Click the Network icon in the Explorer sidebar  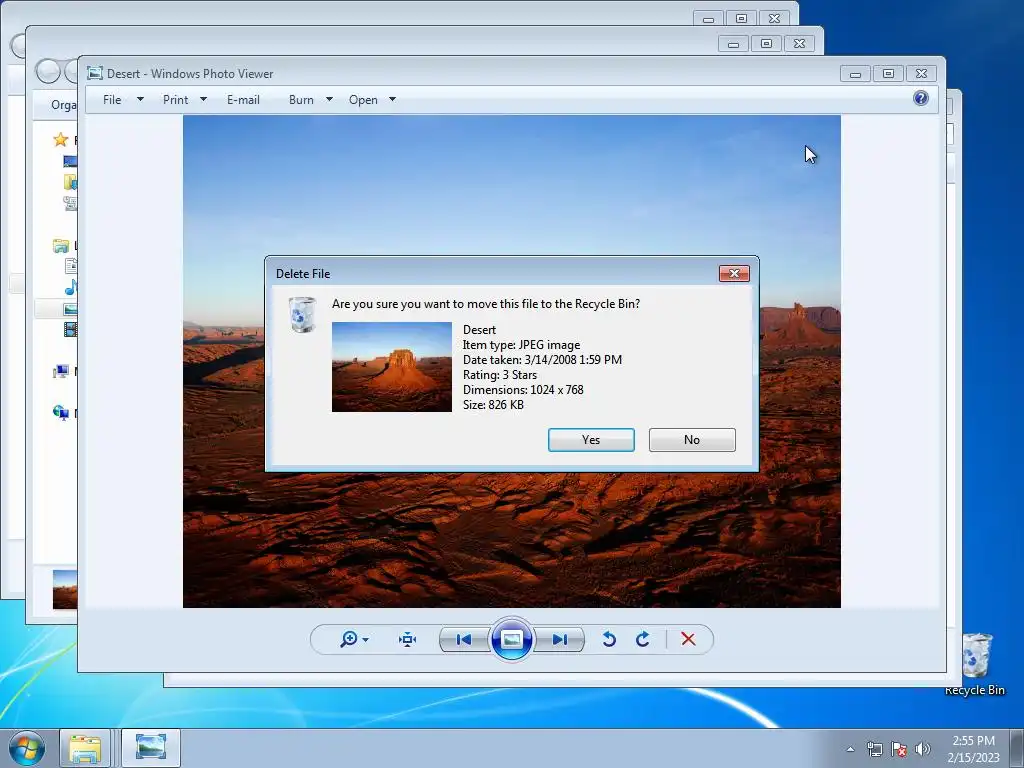pyautogui.click(x=61, y=413)
